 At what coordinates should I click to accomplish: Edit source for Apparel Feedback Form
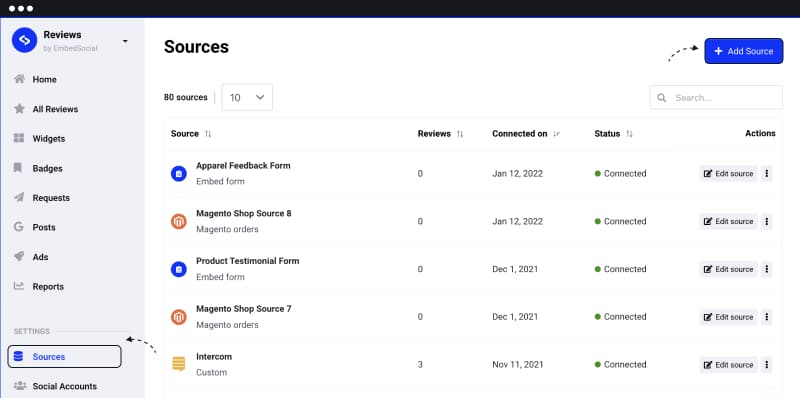tap(728, 173)
